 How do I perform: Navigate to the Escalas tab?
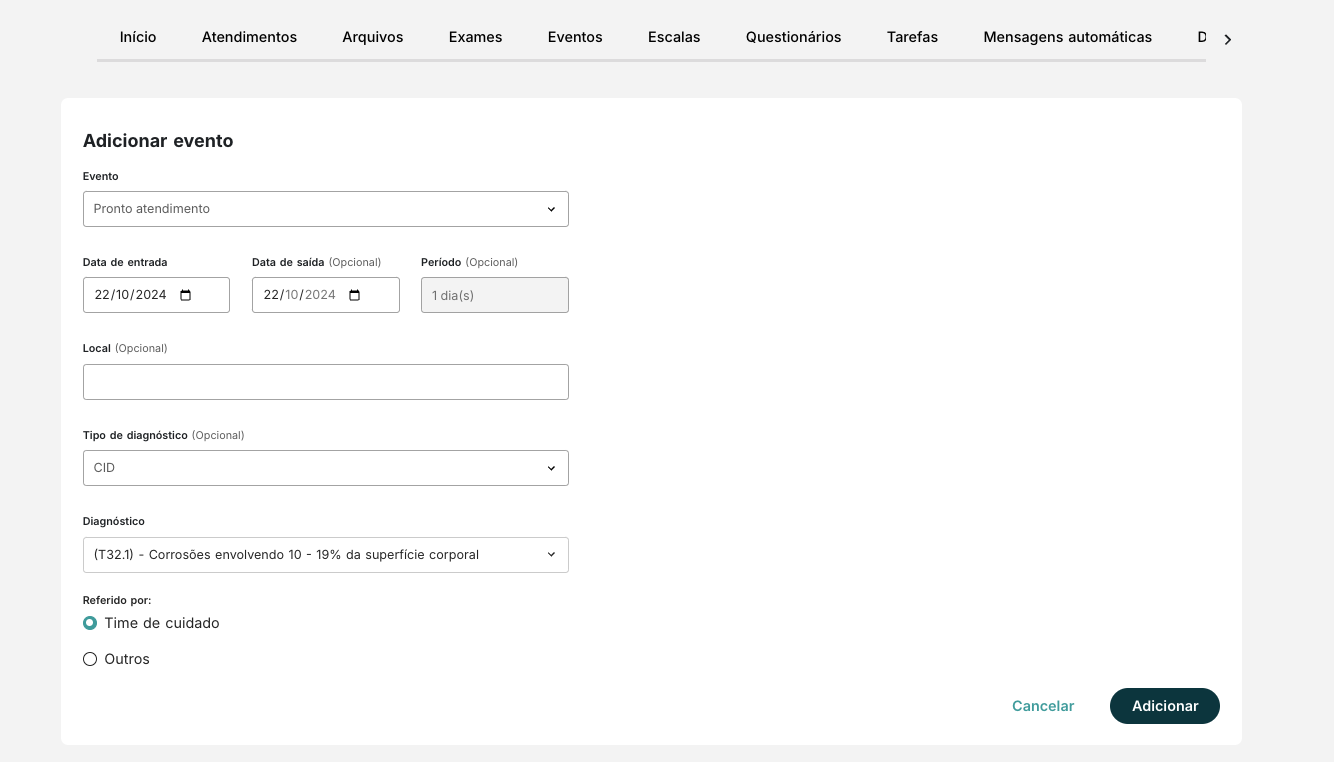click(674, 37)
